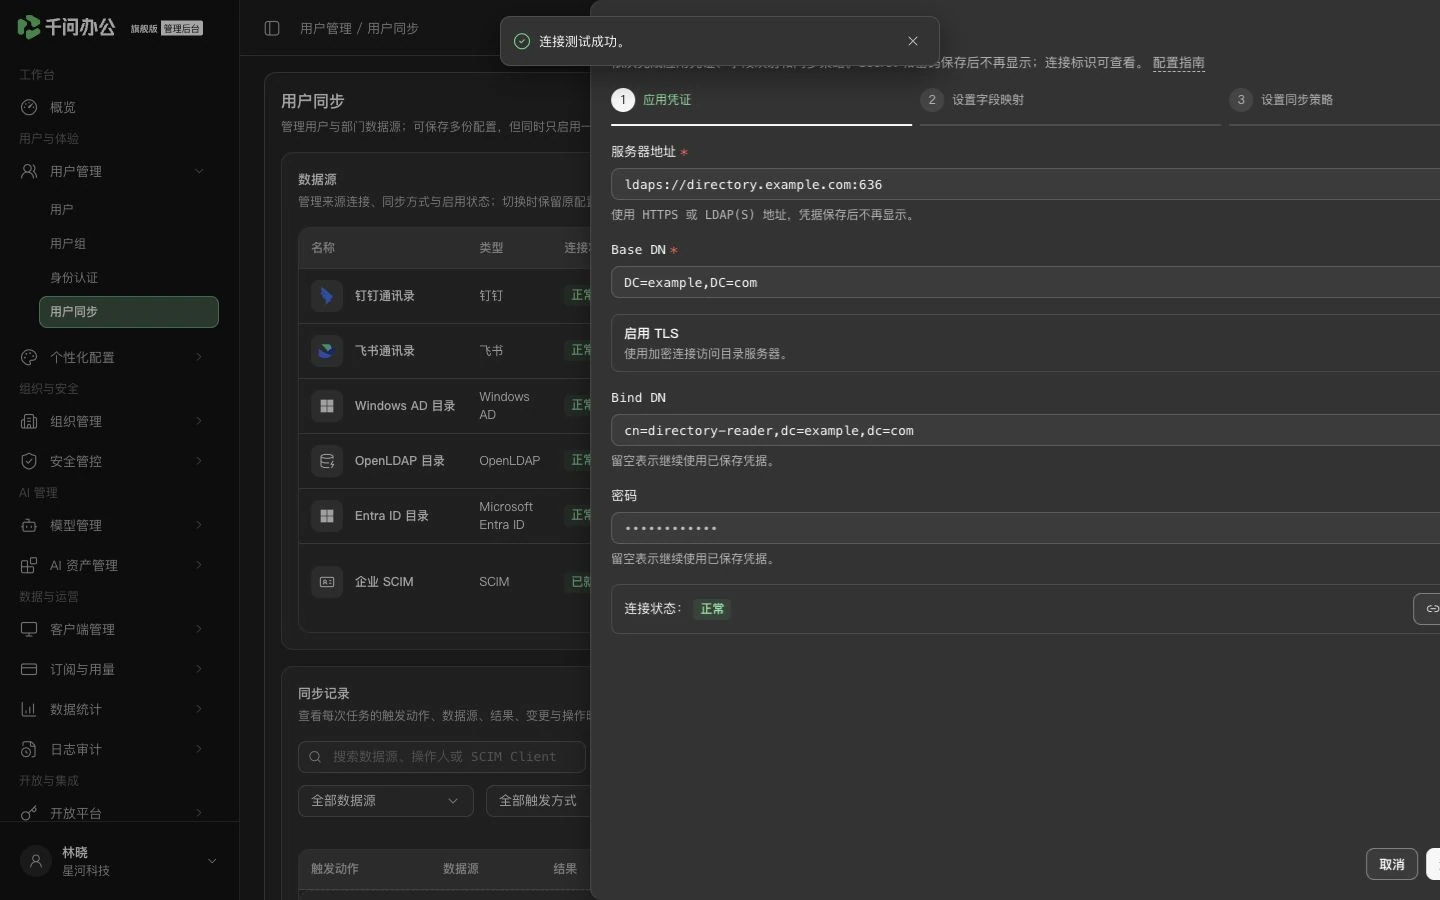This screenshot has width=1440, height=900.
Task: Click the 千问办公 logo icon
Action: [x=29, y=27]
